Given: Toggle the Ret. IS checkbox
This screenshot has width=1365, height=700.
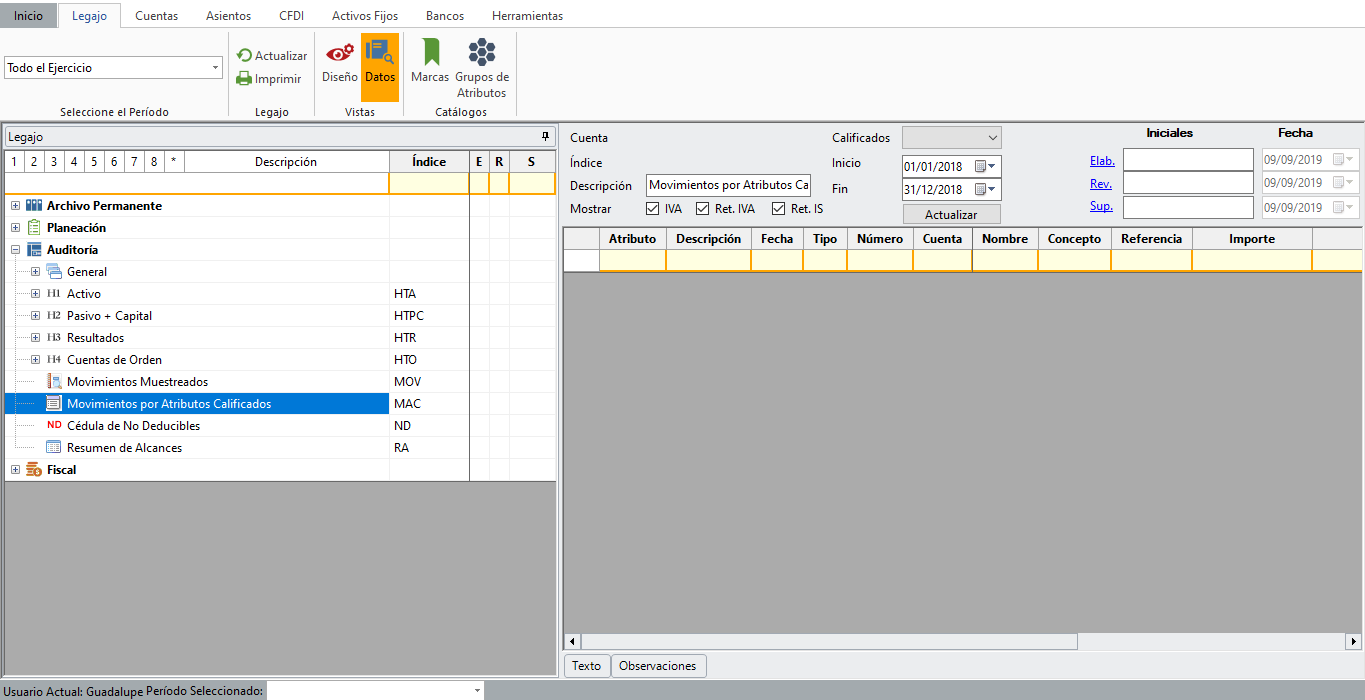Looking at the screenshot, I should pyautogui.click(x=779, y=209).
